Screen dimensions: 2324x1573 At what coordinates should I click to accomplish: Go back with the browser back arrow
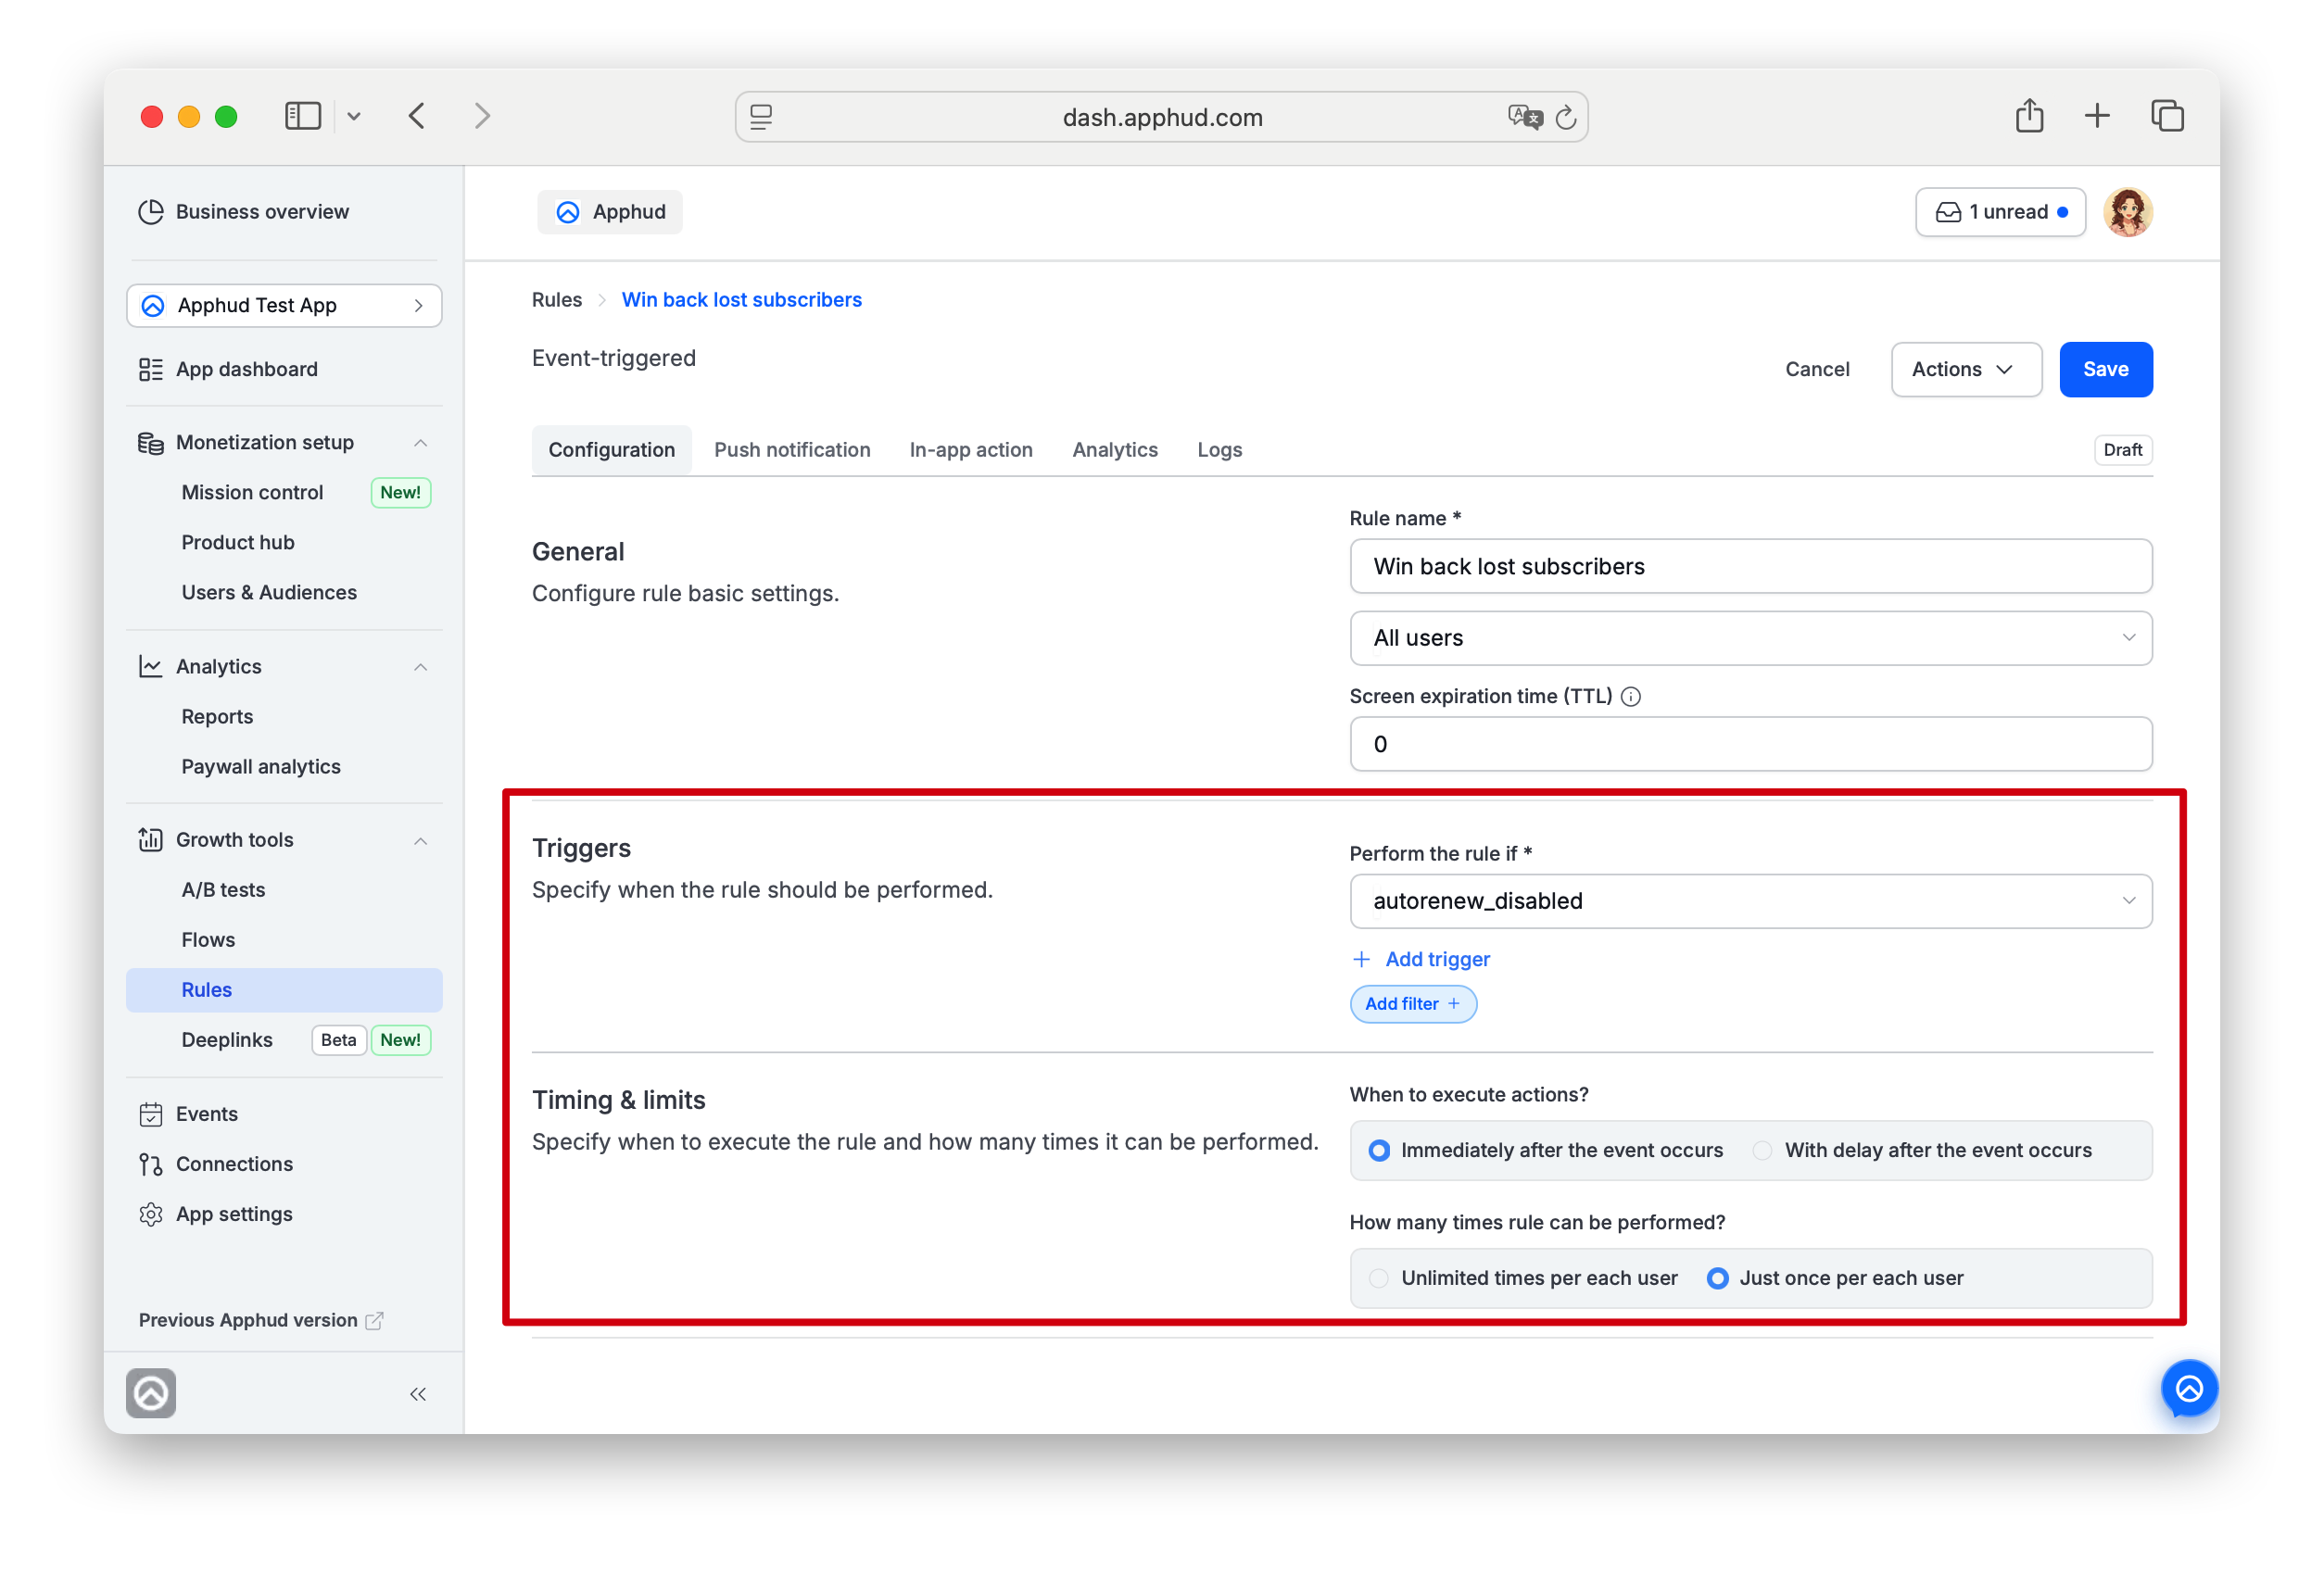(417, 116)
